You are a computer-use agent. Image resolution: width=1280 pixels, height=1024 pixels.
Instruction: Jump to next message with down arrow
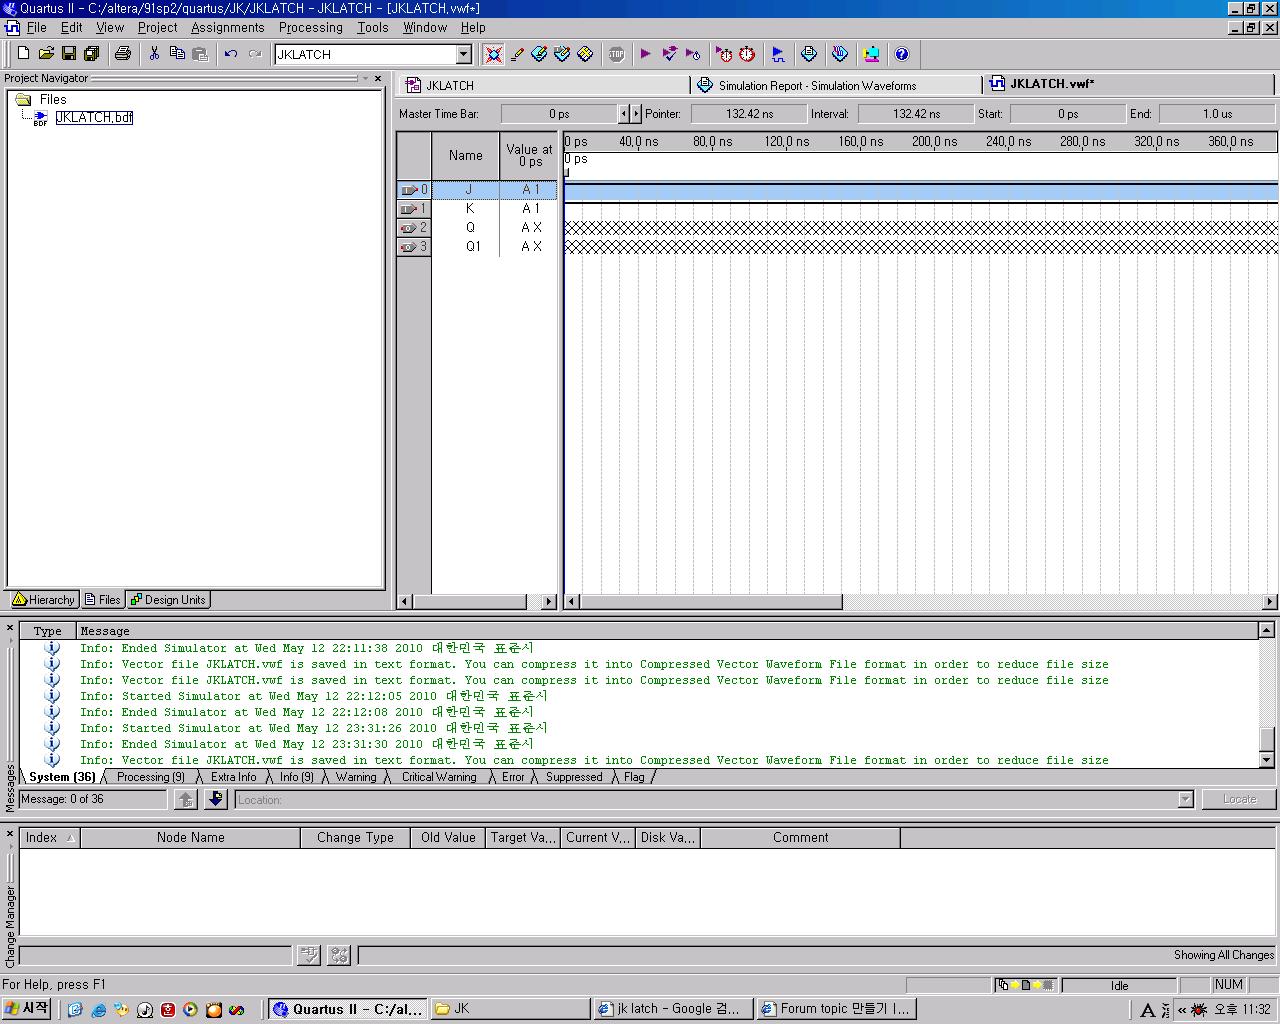(215, 799)
